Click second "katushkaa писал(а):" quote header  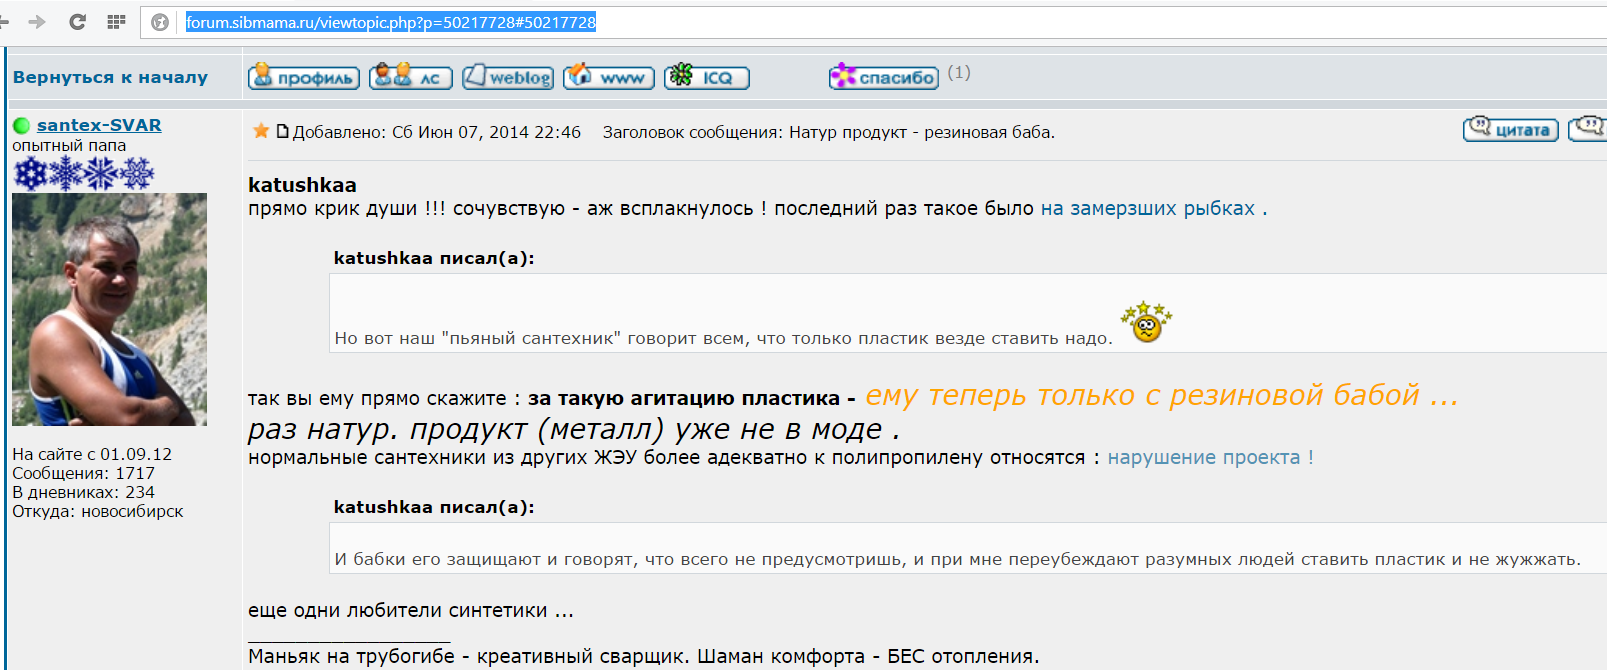point(434,507)
